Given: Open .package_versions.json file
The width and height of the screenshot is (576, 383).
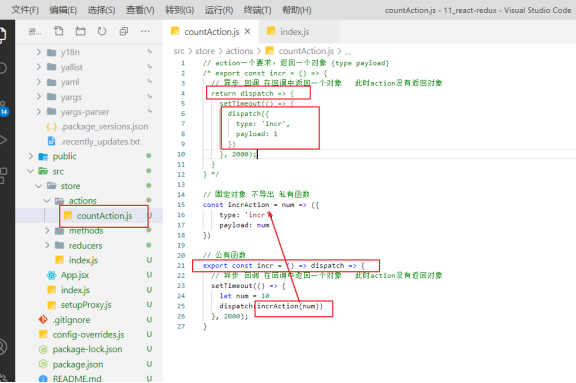Looking at the screenshot, I should coord(89,127).
